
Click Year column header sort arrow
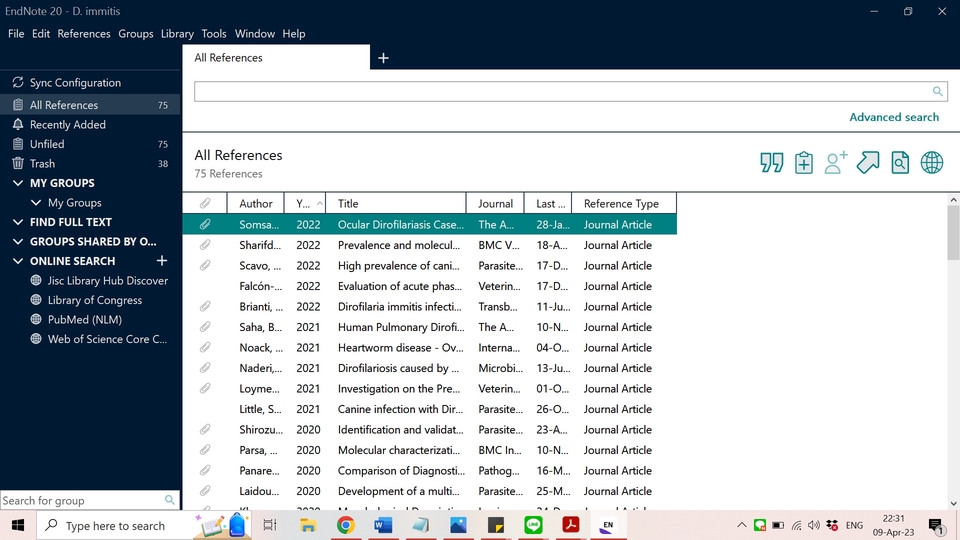point(319,203)
